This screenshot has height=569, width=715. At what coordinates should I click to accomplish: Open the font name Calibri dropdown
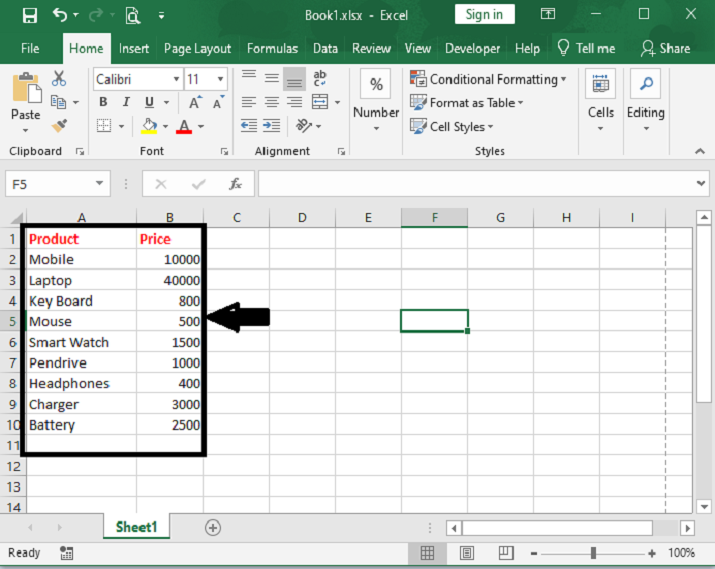(x=176, y=79)
